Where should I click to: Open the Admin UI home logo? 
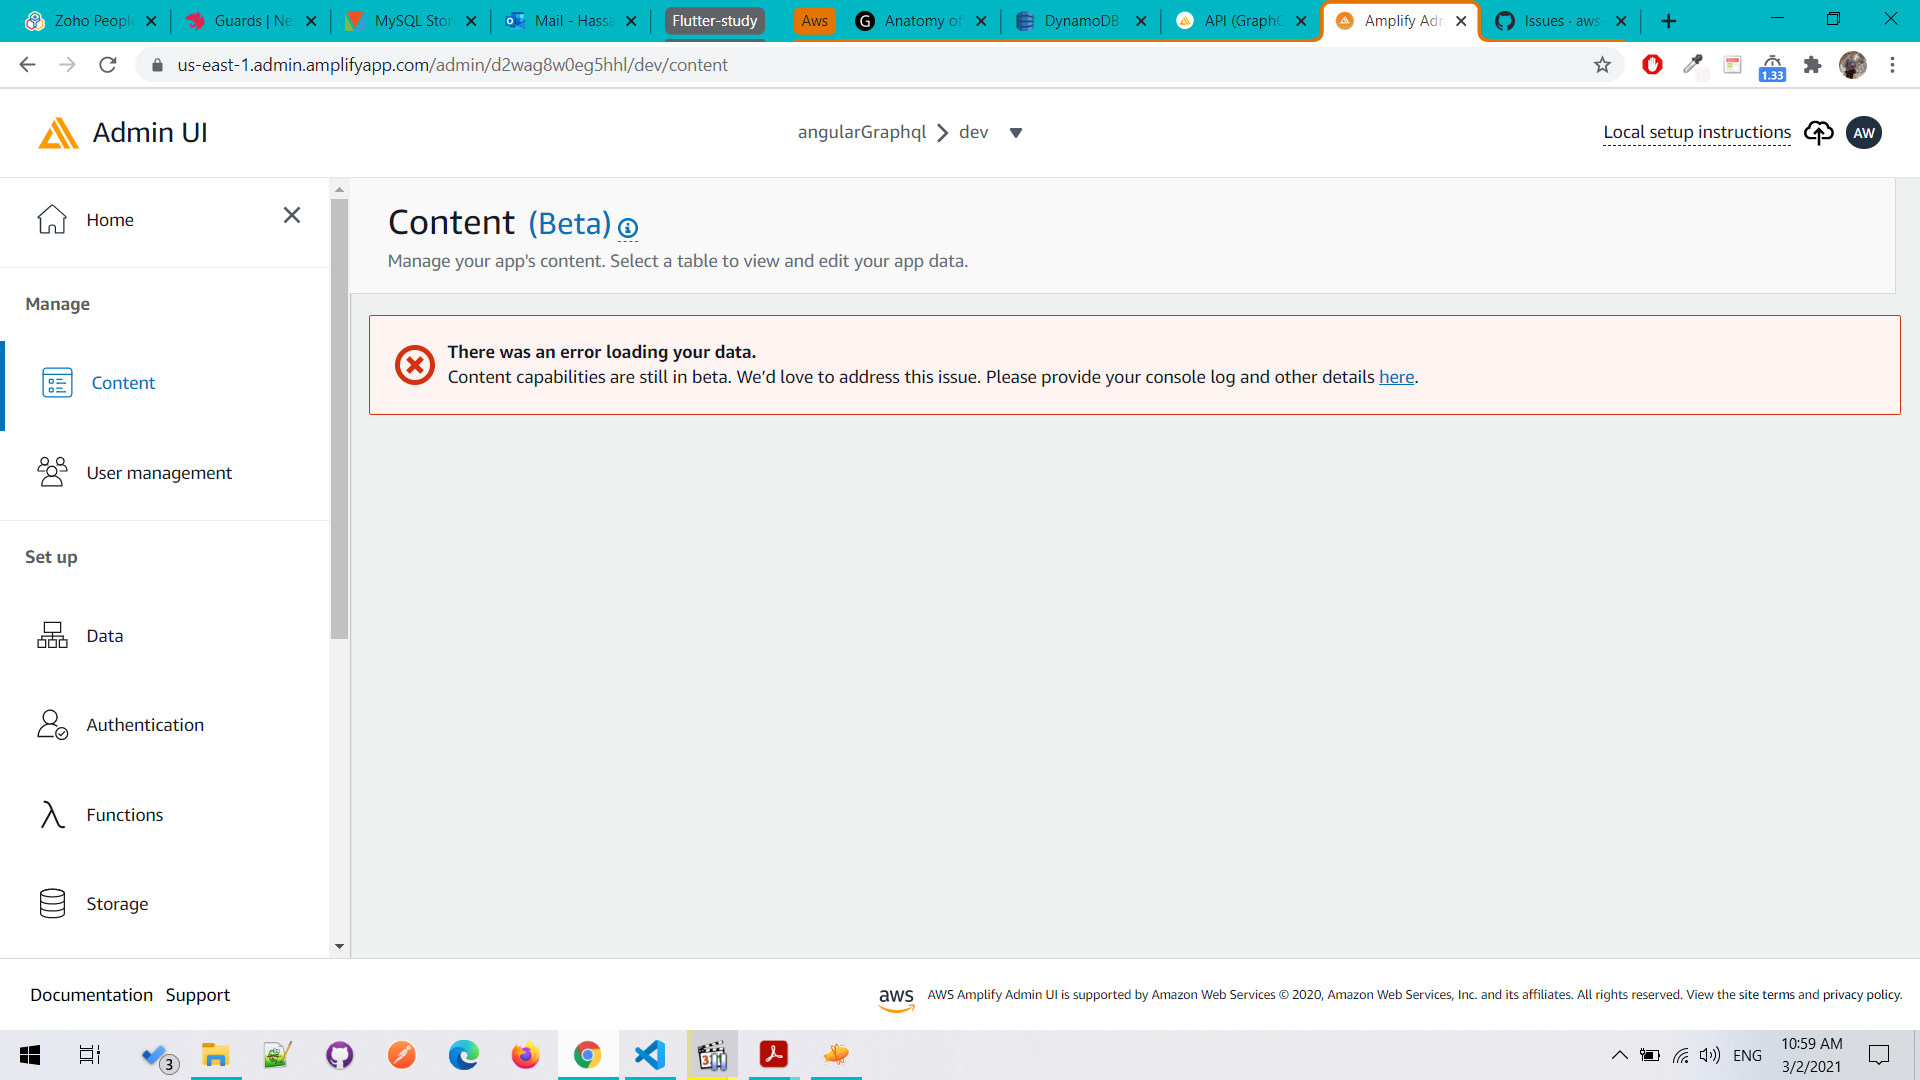pos(120,132)
